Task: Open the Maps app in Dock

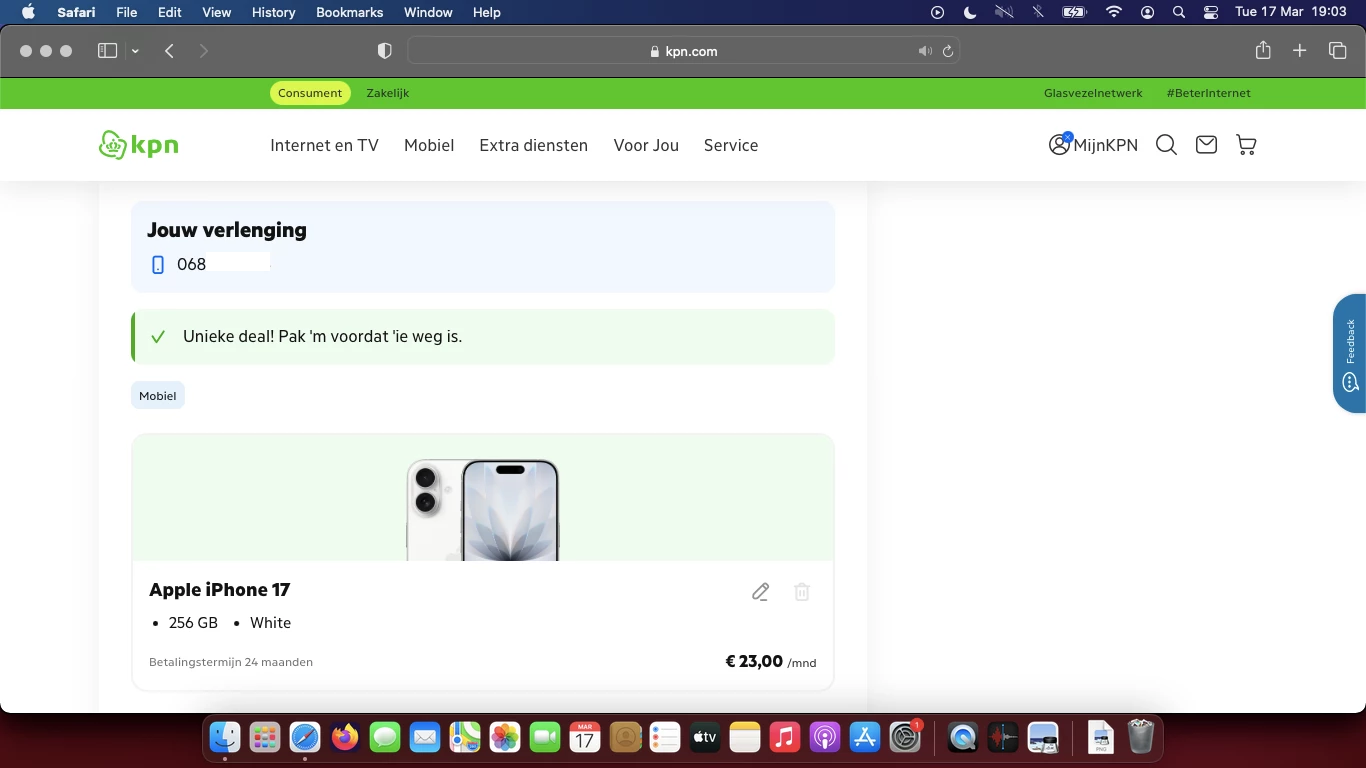Action: point(465,738)
